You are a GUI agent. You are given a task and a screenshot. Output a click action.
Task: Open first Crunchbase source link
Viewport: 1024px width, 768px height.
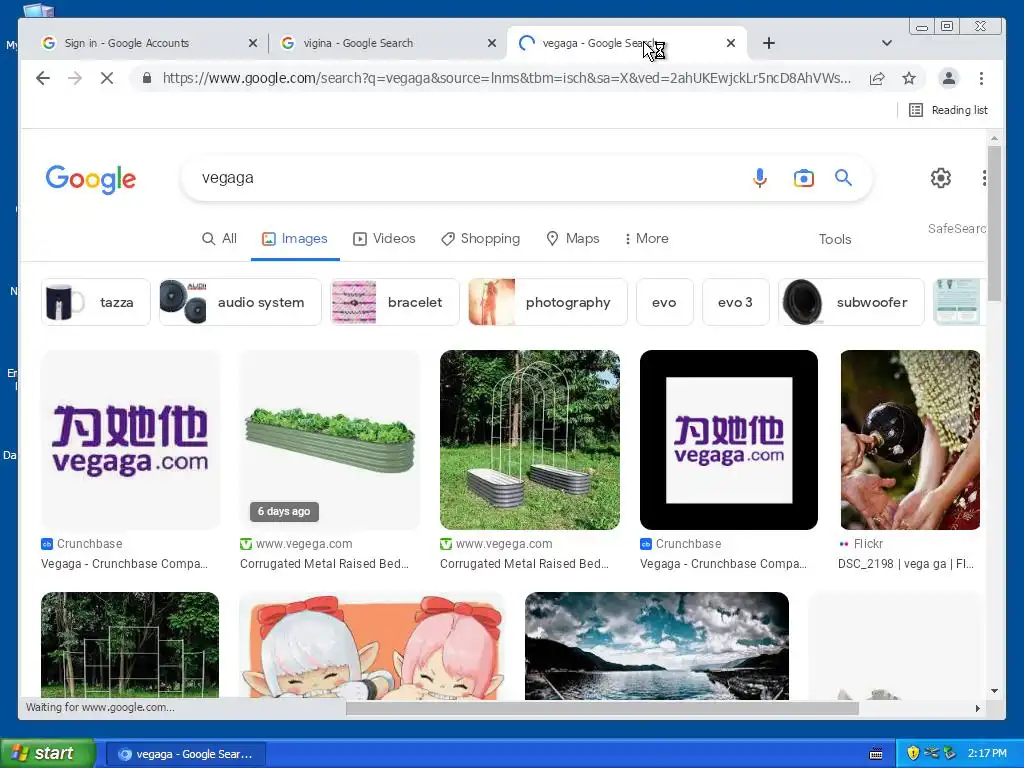pyautogui.click(x=82, y=543)
